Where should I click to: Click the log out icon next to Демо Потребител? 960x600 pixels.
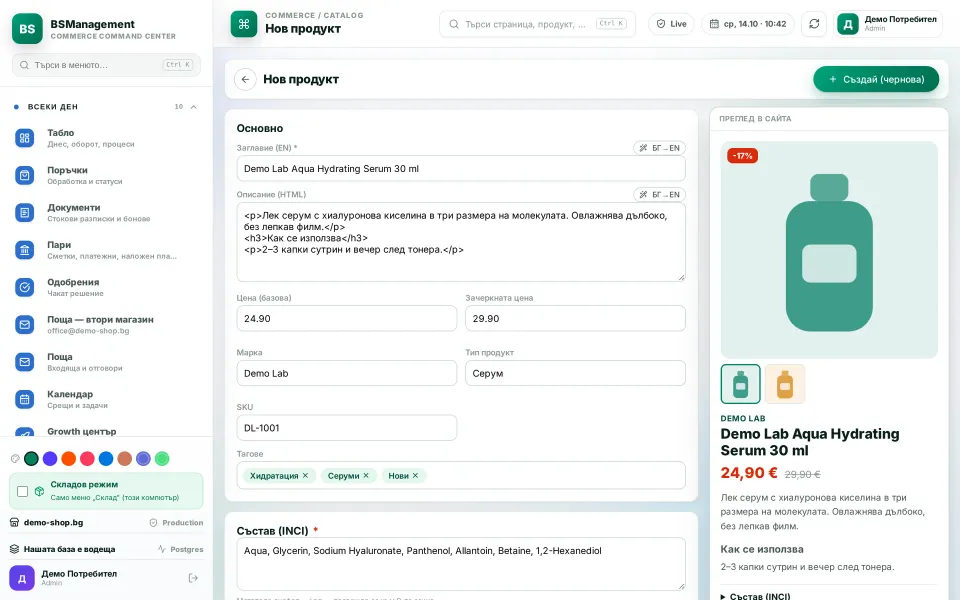tap(193, 578)
